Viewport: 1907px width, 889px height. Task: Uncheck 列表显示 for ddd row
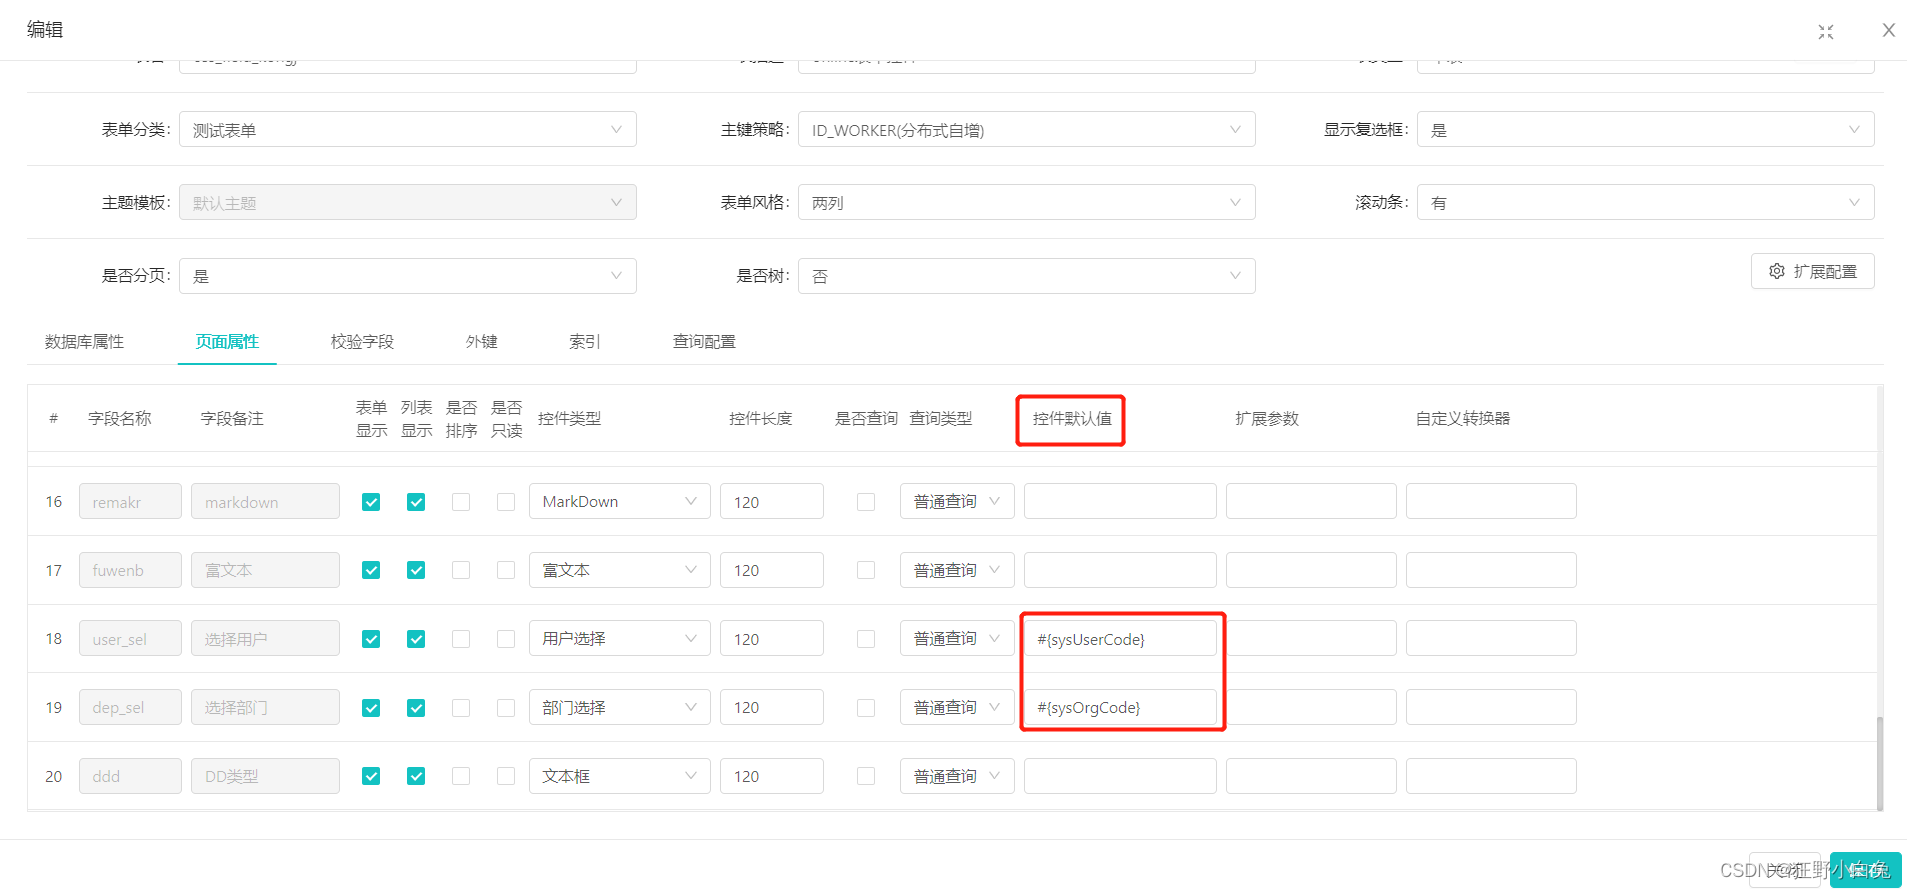click(x=416, y=776)
